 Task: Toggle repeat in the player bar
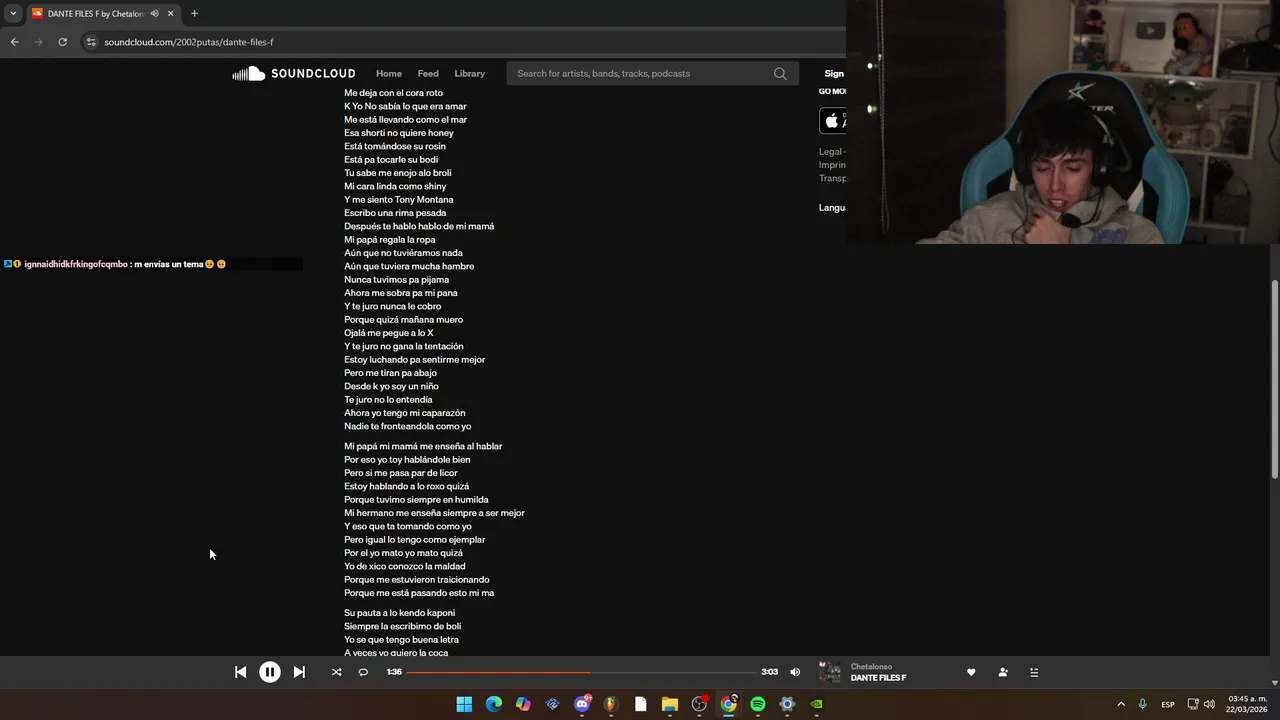tap(363, 672)
